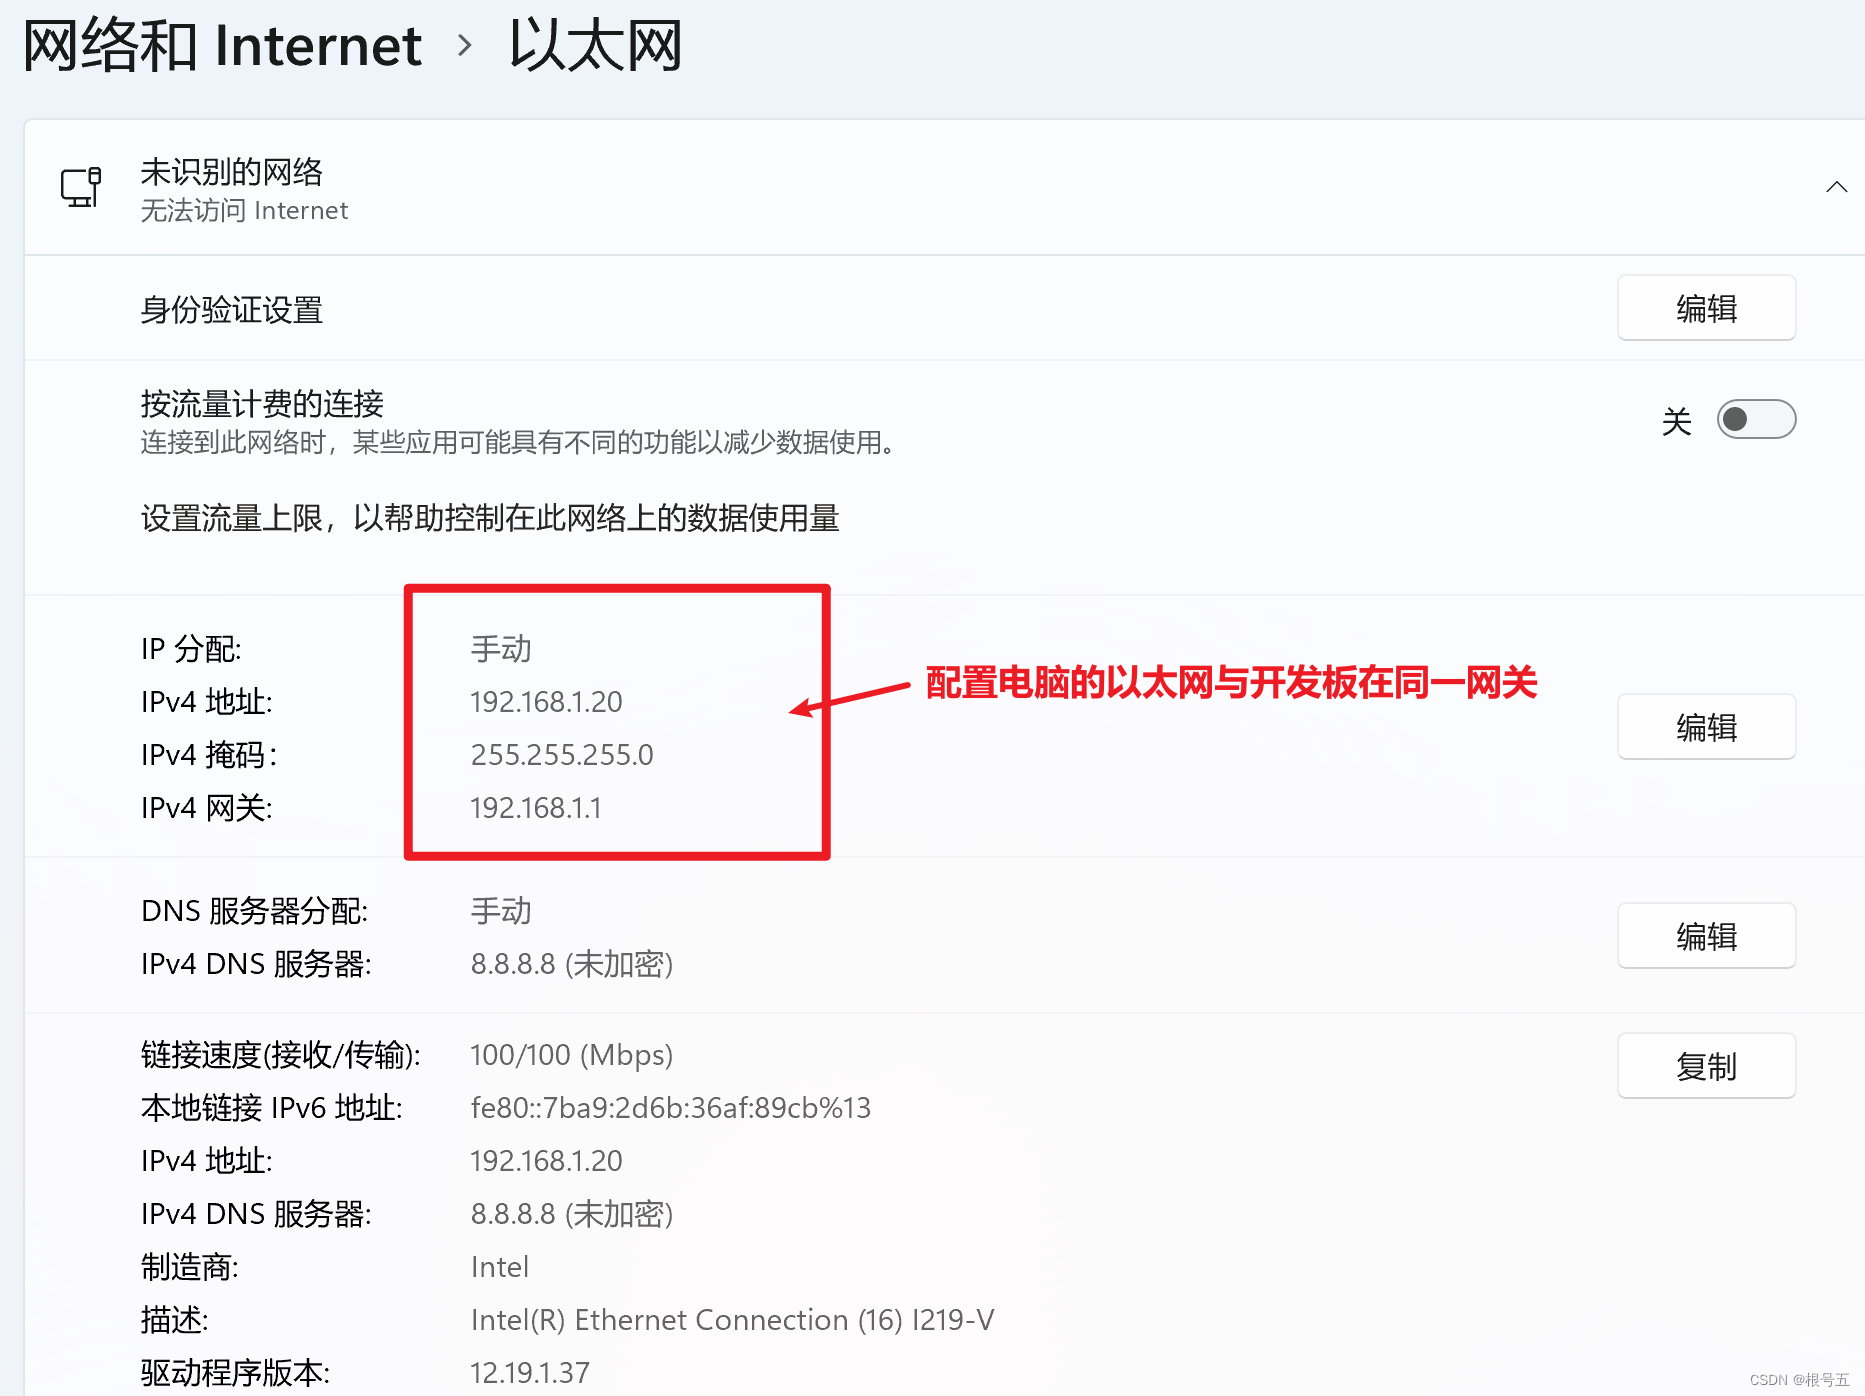This screenshot has width=1865, height=1396.
Task: Select 8.8.8.8 (未加密) above the 制造商 row
Action: pos(572,1214)
